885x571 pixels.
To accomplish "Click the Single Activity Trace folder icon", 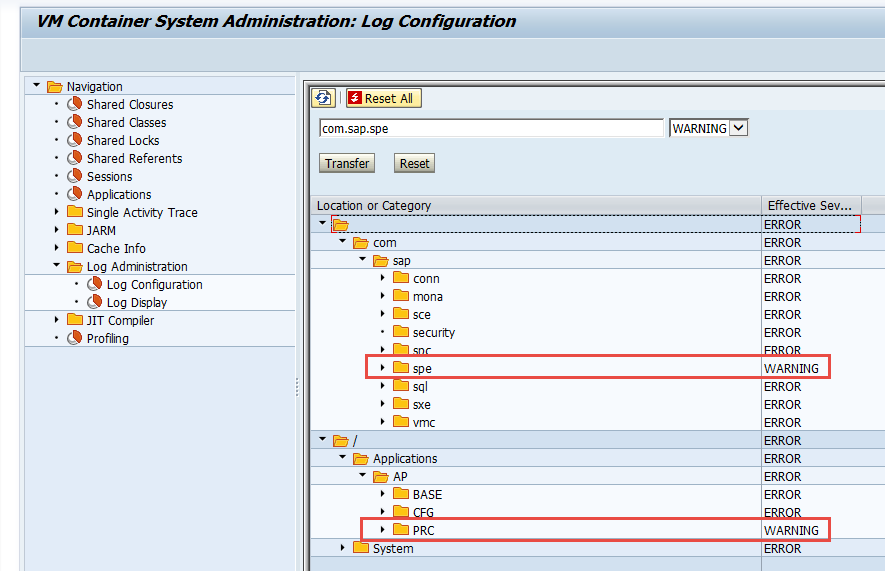I will pyautogui.click(x=75, y=211).
